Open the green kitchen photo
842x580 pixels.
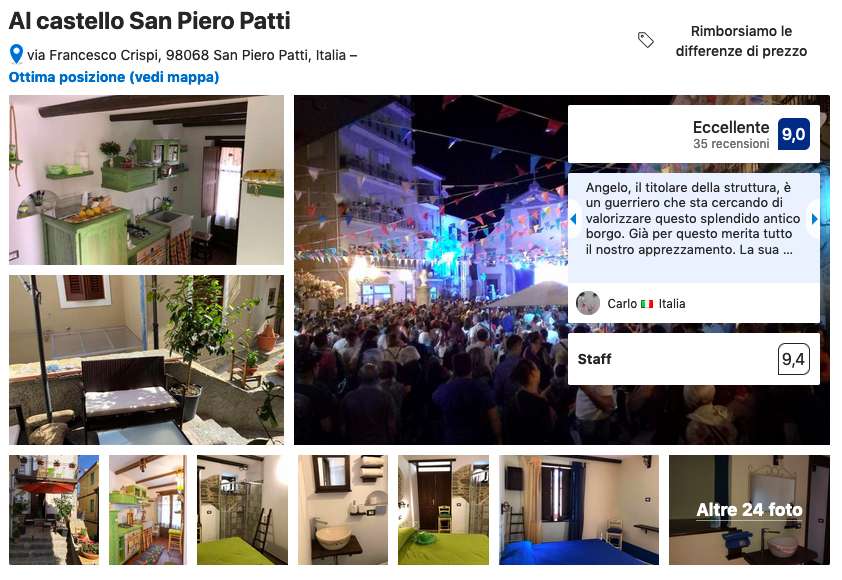tap(146, 180)
